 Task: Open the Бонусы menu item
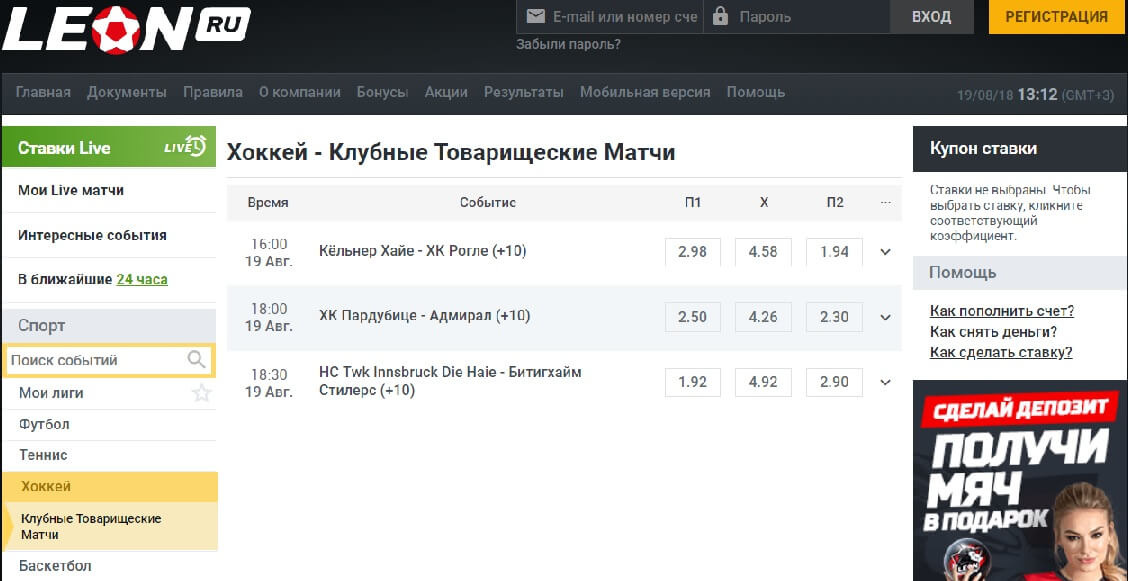click(383, 92)
